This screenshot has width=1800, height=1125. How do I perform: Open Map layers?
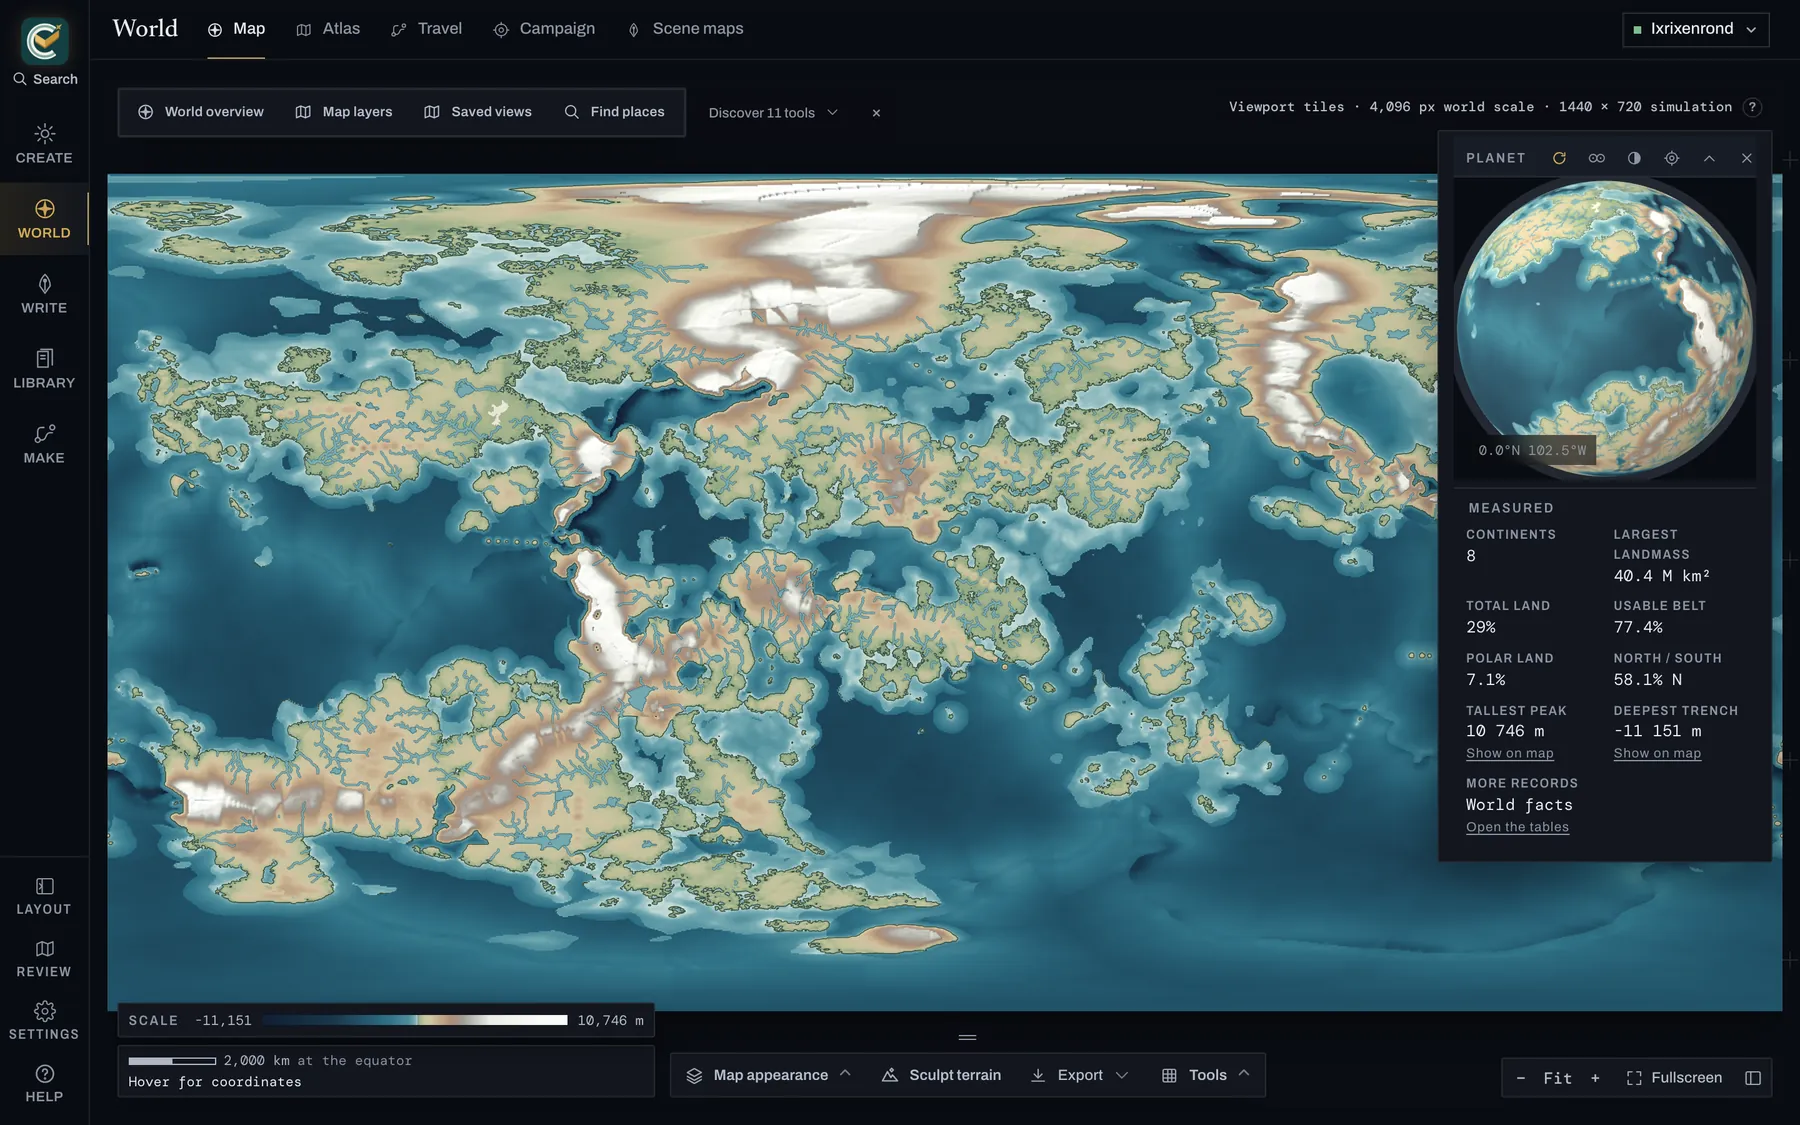344,112
